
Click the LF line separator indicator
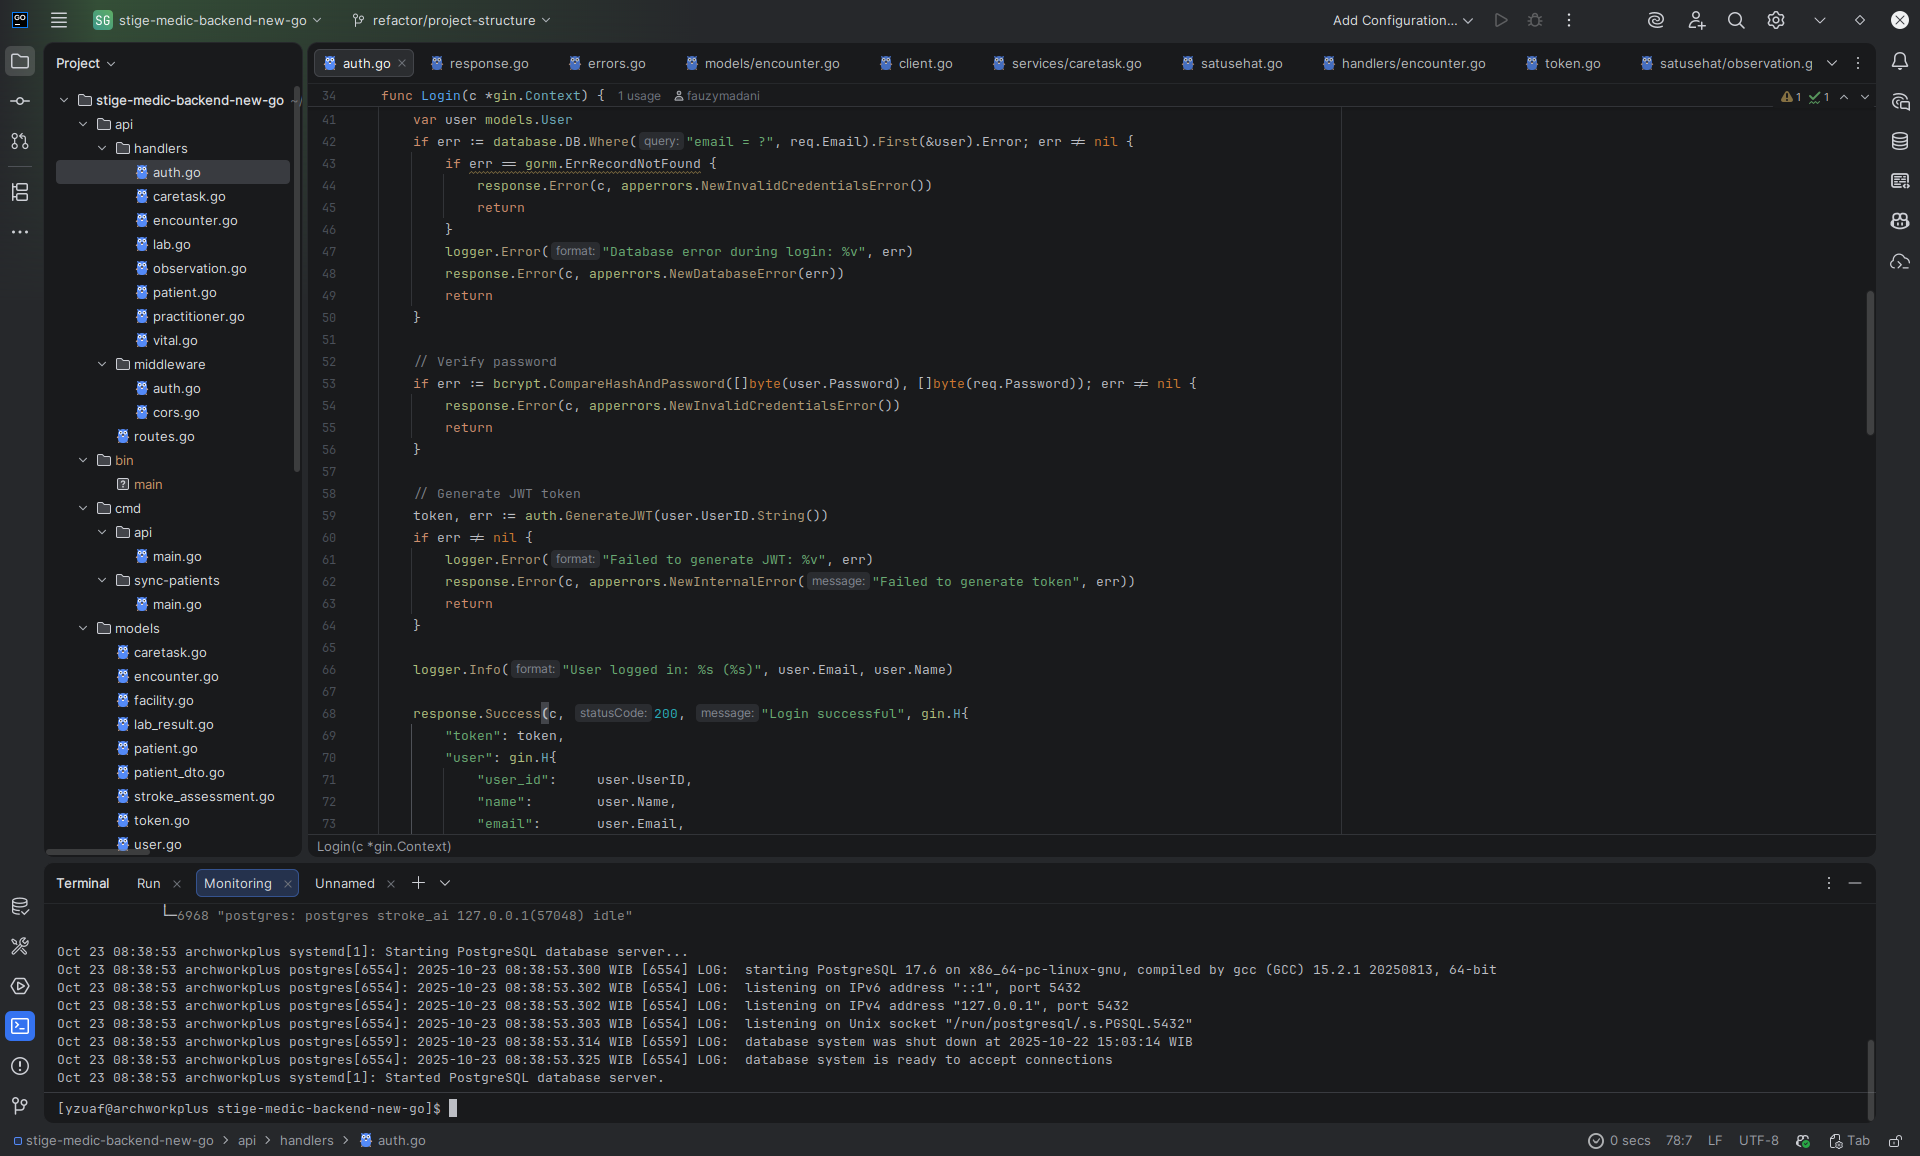pyautogui.click(x=1715, y=1141)
